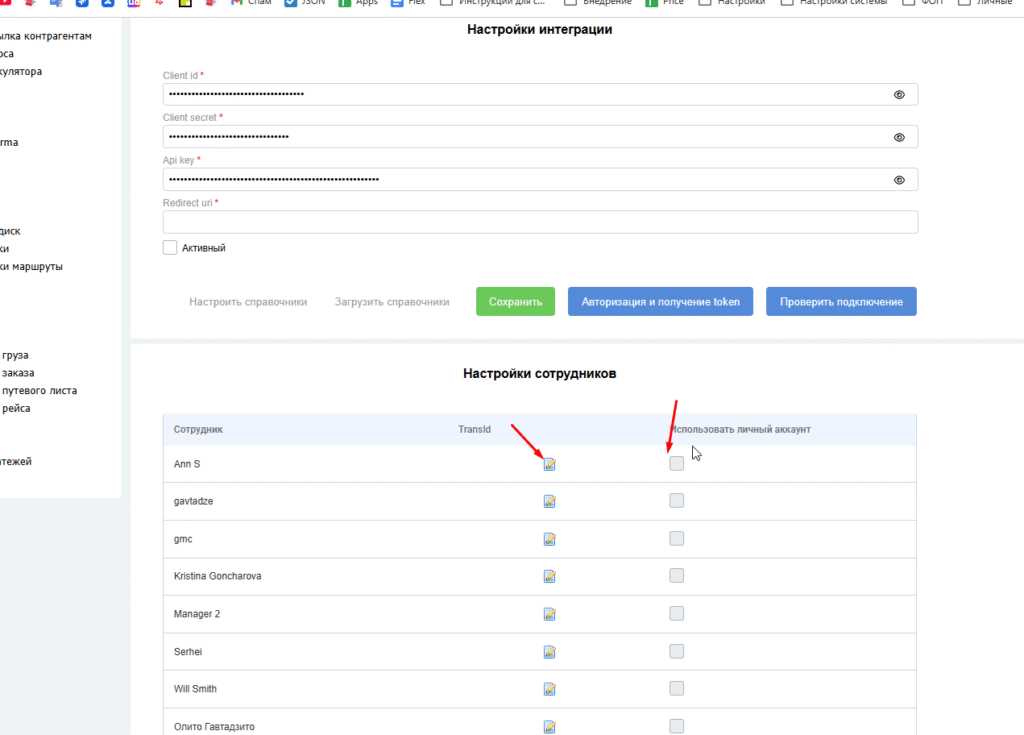The width and height of the screenshot is (1024, 735).
Task: Show the Client secret value
Action: click(x=899, y=137)
